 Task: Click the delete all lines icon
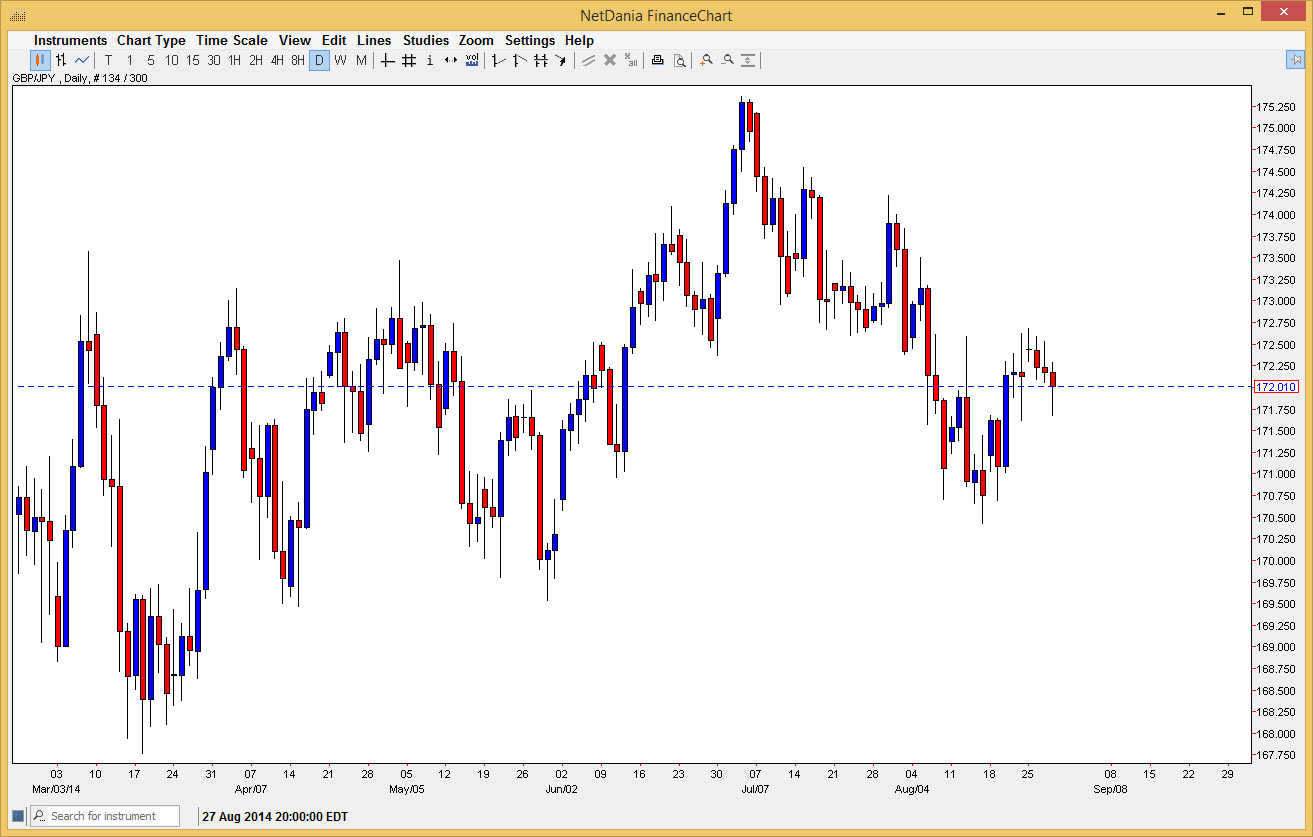tap(631, 61)
